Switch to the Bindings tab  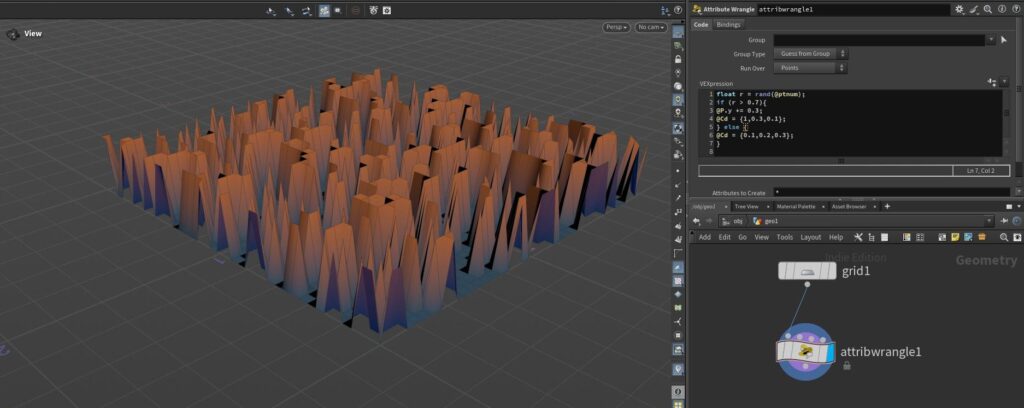click(729, 24)
